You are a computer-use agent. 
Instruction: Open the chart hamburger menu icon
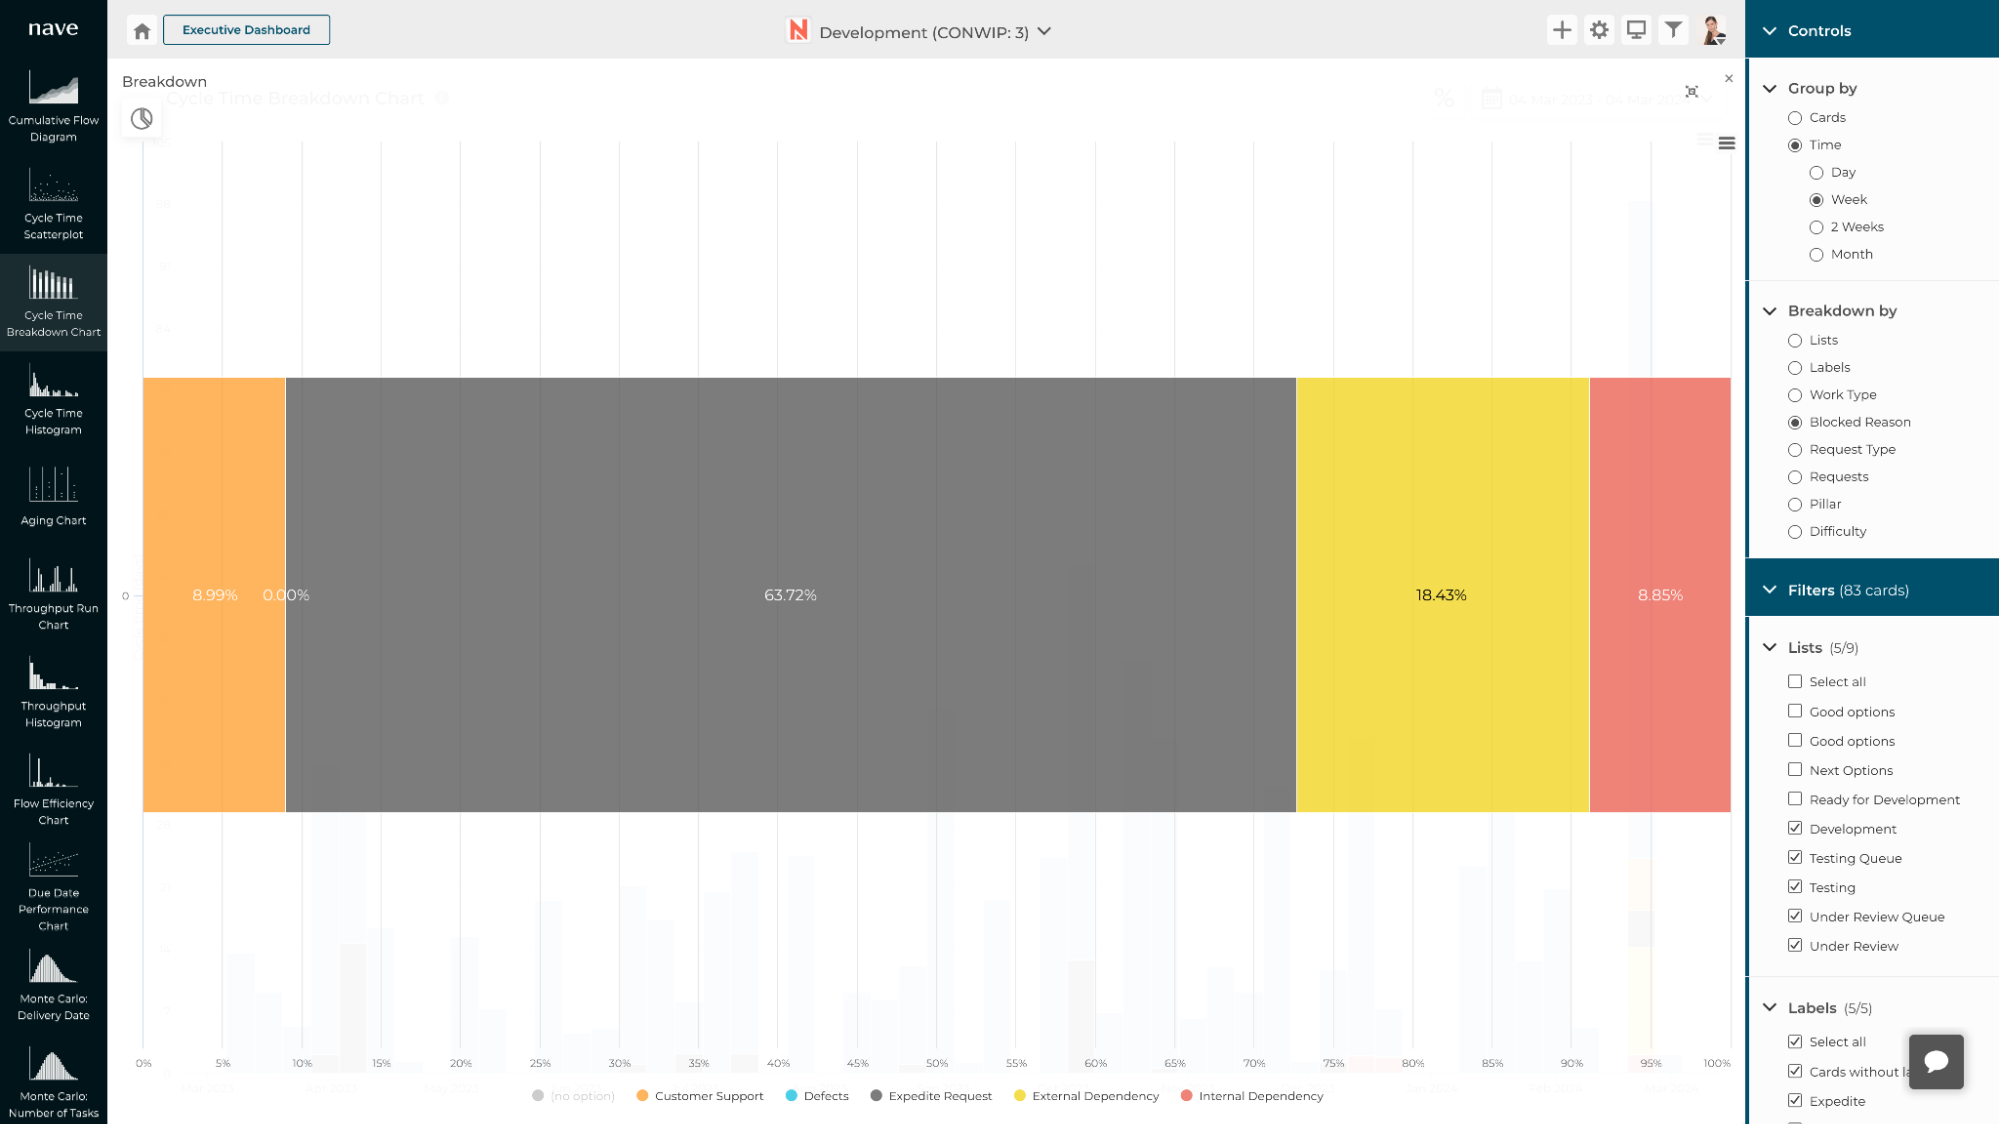(x=1726, y=143)
